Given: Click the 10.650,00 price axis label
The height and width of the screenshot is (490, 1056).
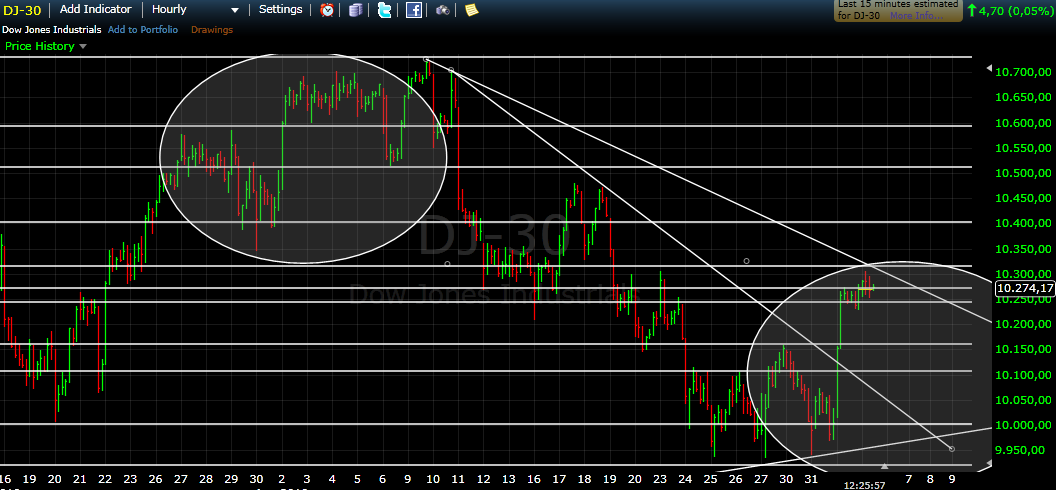Looking at the screenshot, I should pyautogui.click(x=1022, y=98).
